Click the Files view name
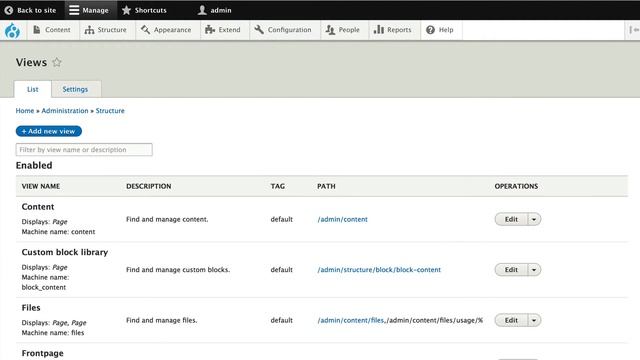The height and width of the screenshot is (360, 640). point(31,307)
